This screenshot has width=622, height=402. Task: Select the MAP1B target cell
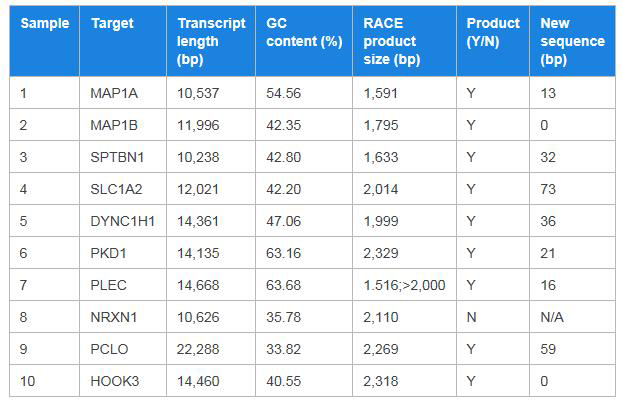click(x=111, y=125)
